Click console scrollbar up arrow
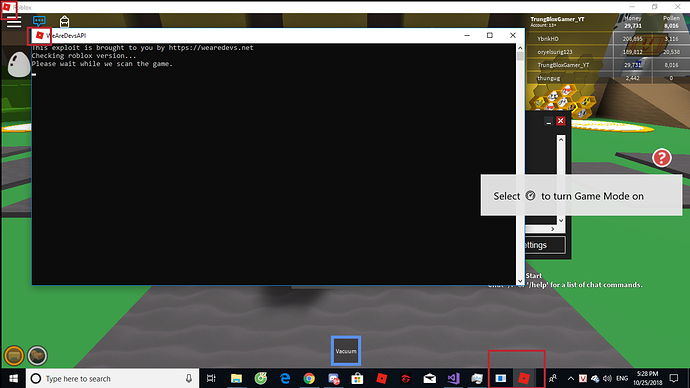The image size is (690, 388). click(520, 48)
